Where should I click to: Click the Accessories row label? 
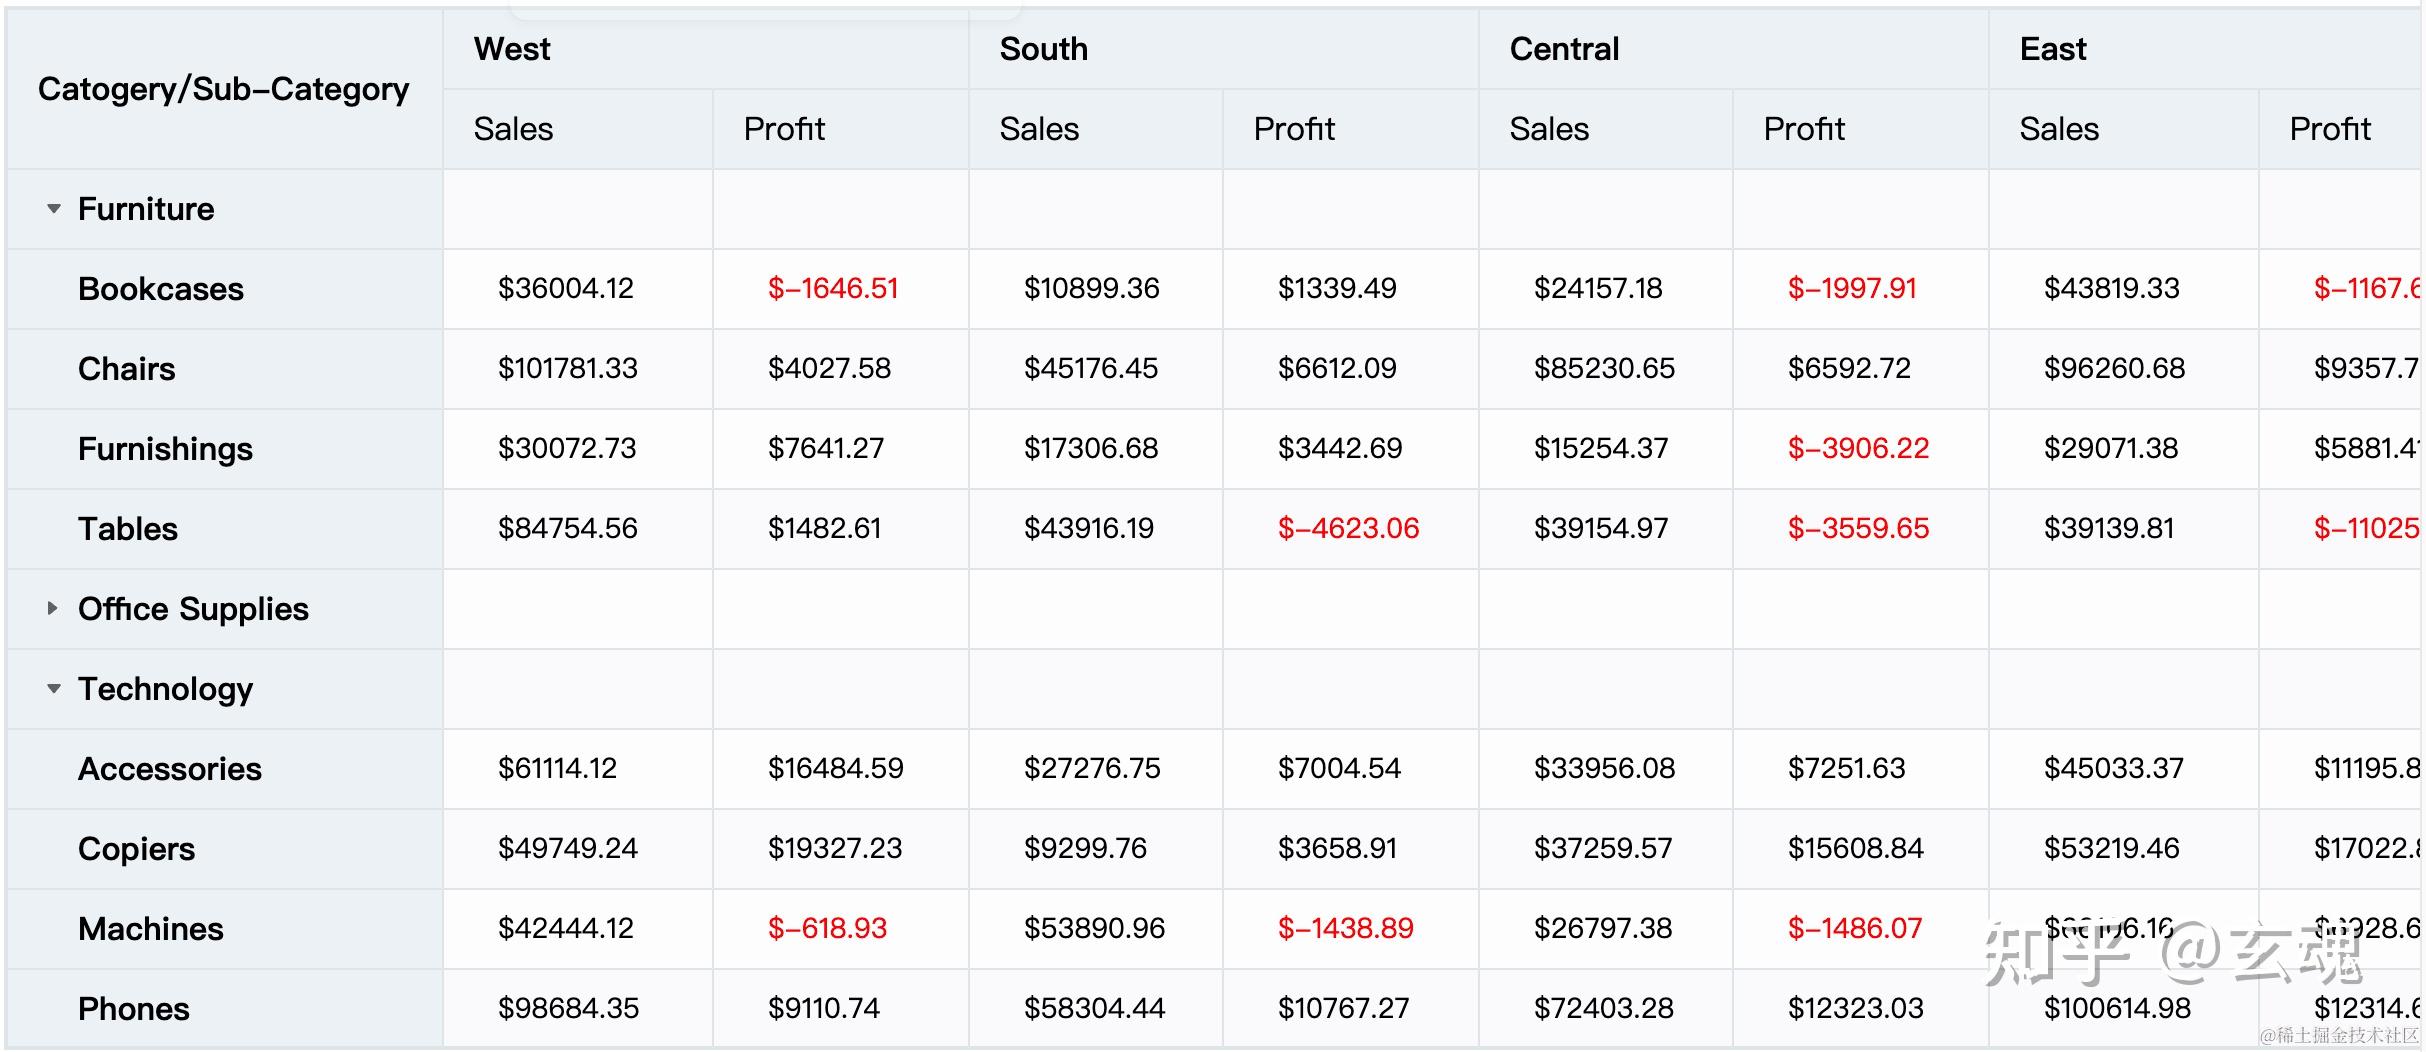170,769
